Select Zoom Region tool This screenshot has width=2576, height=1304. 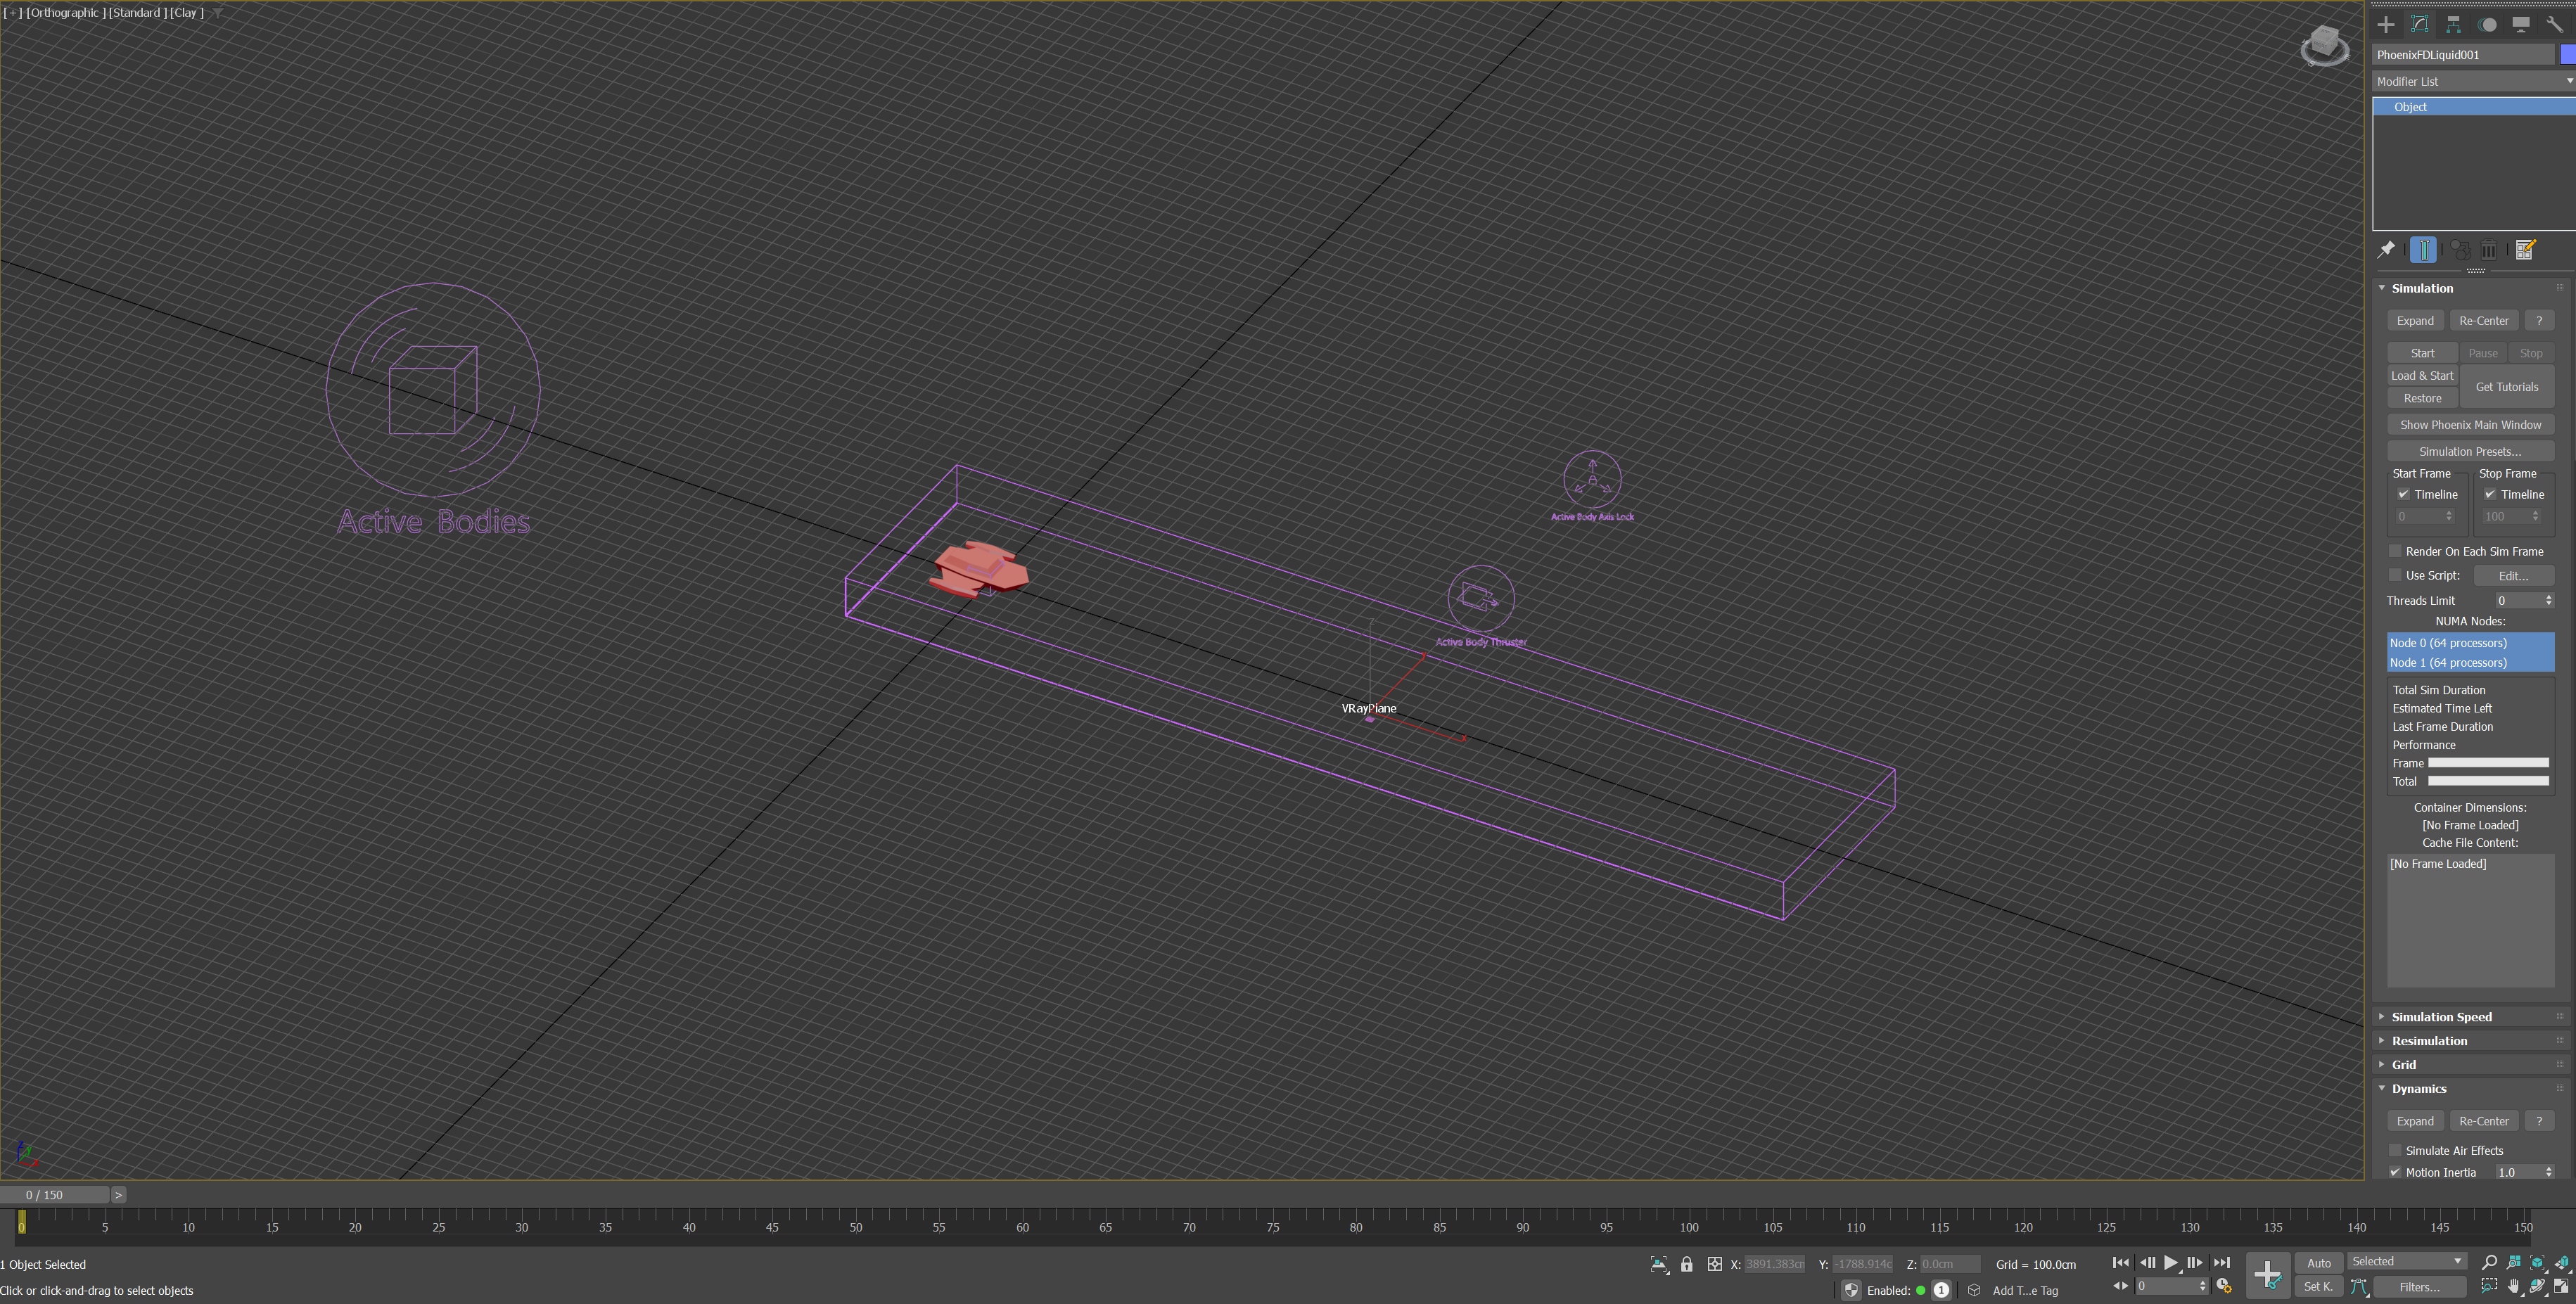coord(2489,1286)
